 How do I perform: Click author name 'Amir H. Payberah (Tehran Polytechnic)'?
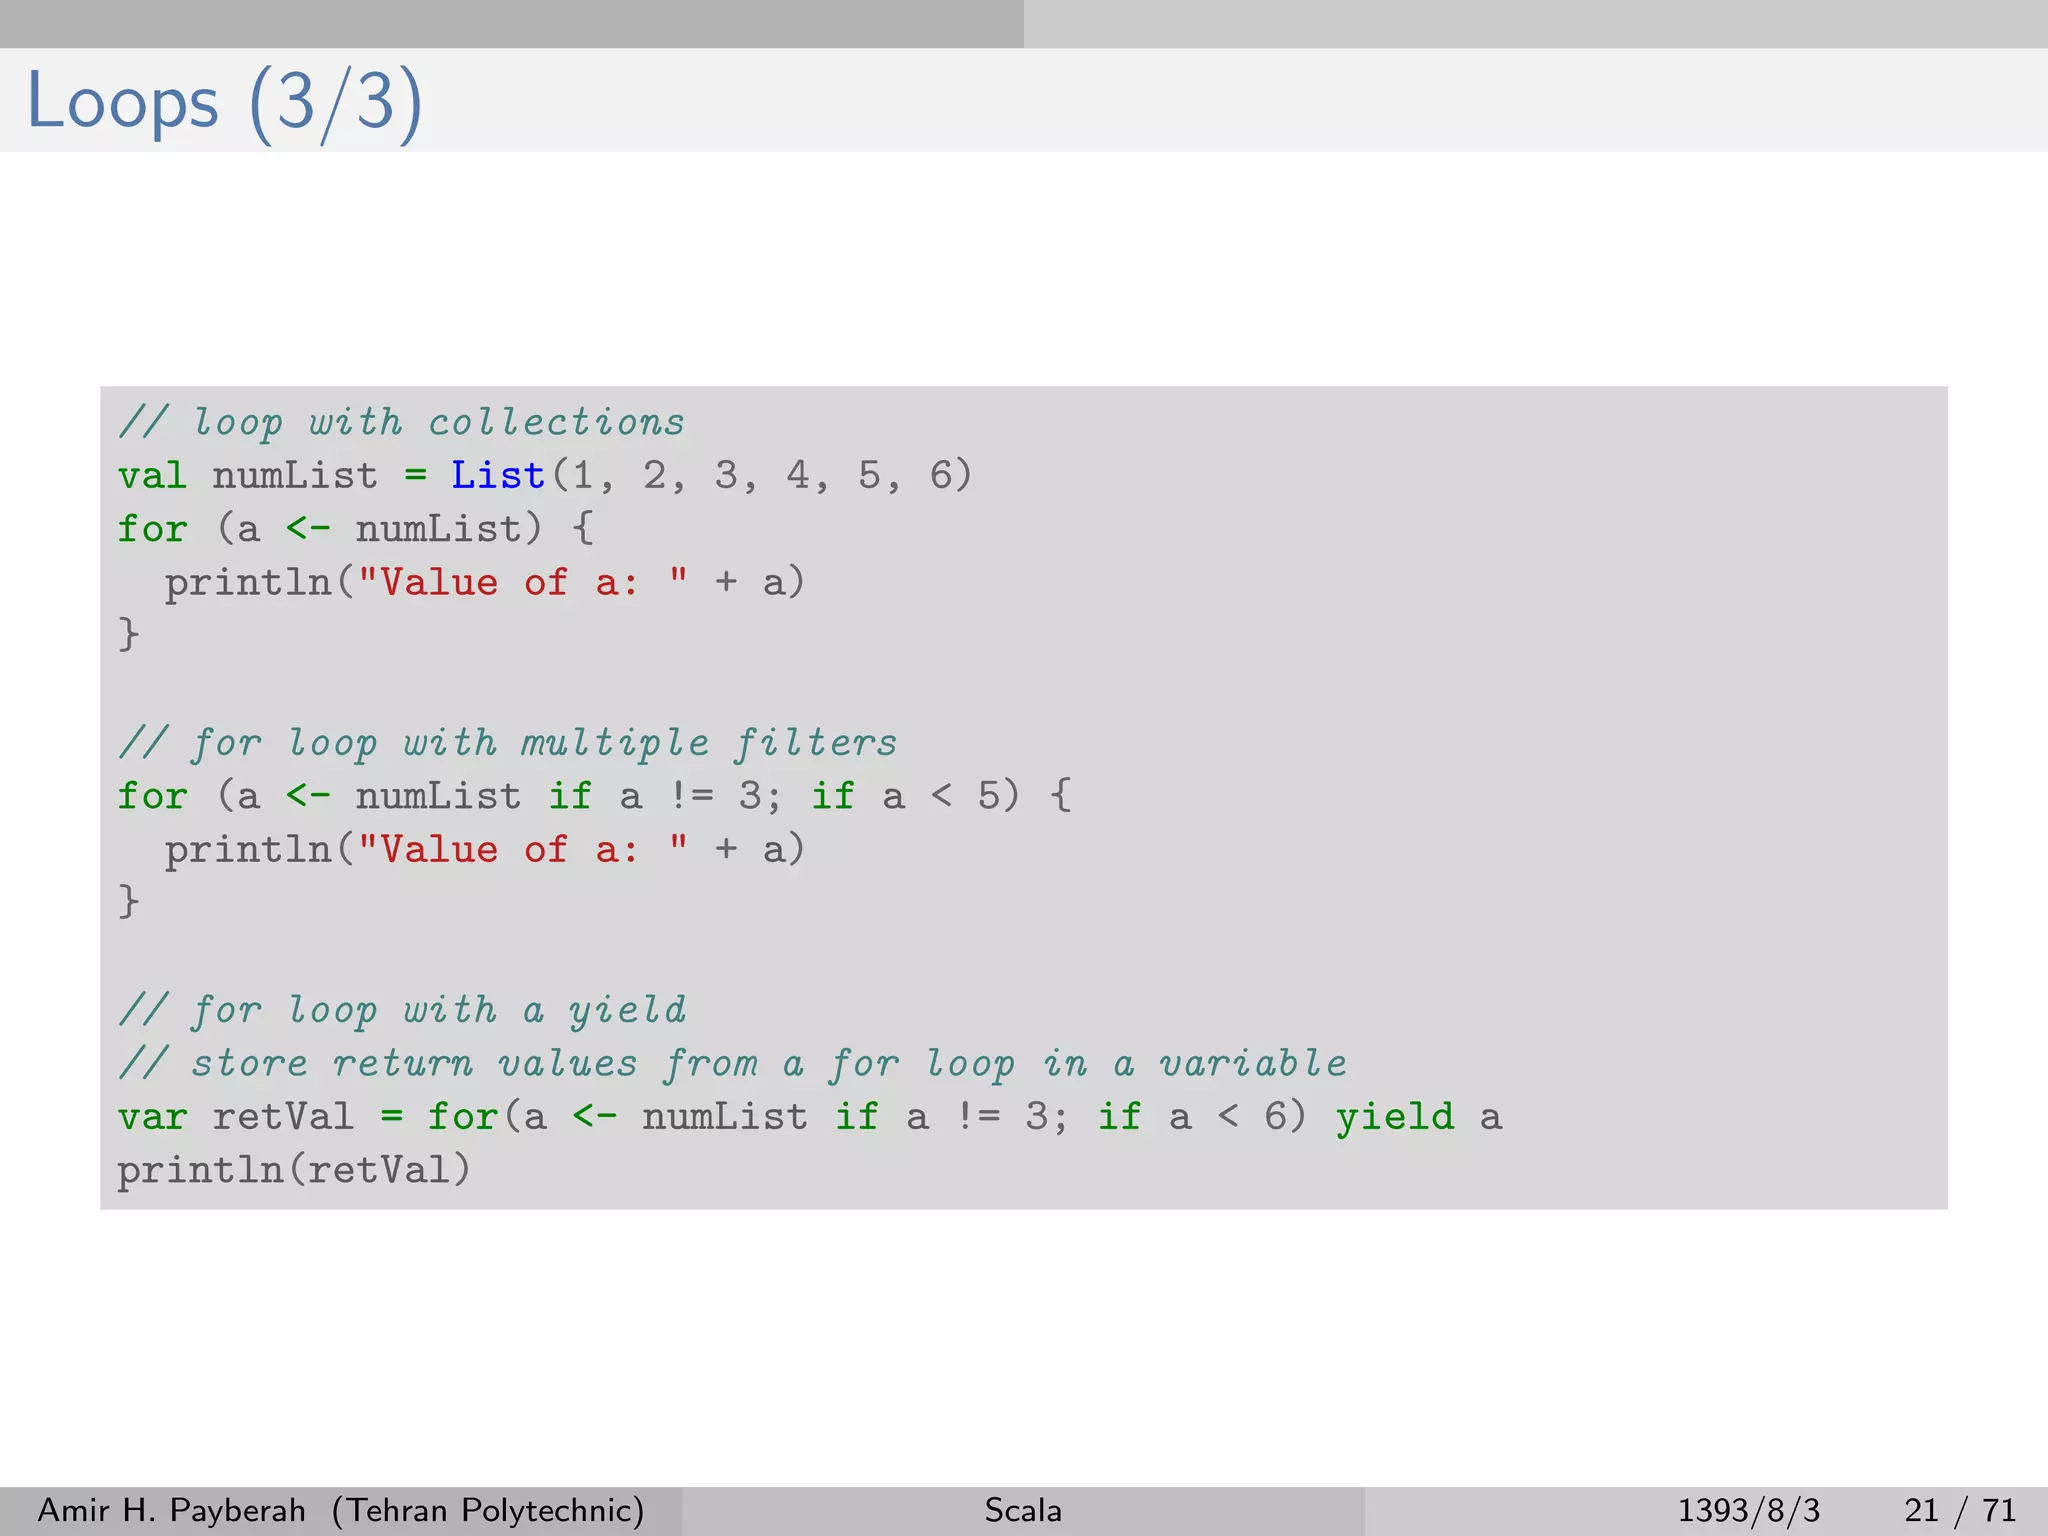tap(341, 1510)
